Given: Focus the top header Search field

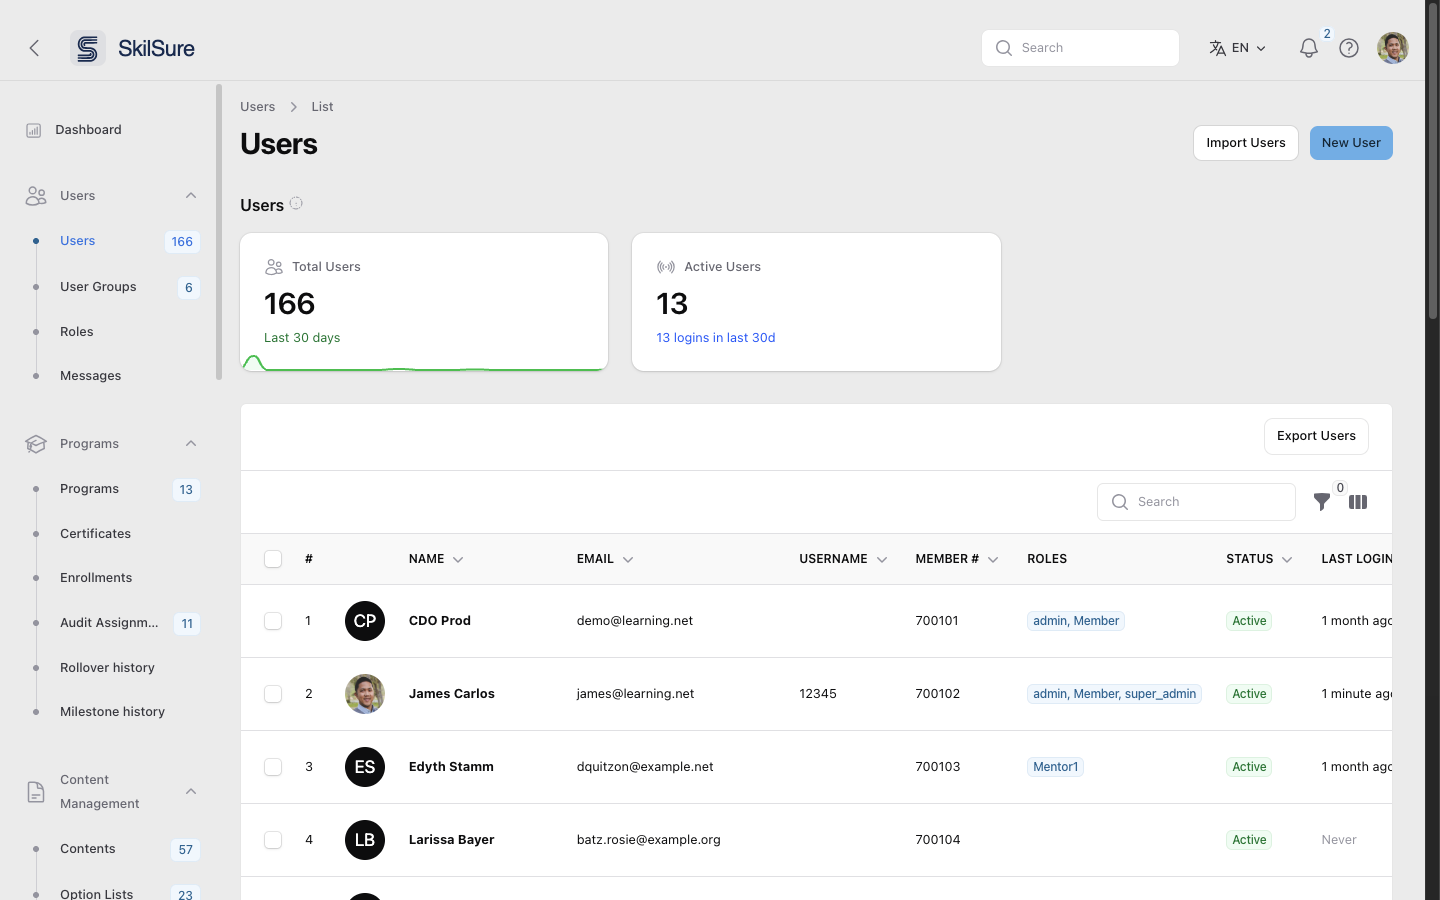Looking at the screenshot, I should [1080, 48].
